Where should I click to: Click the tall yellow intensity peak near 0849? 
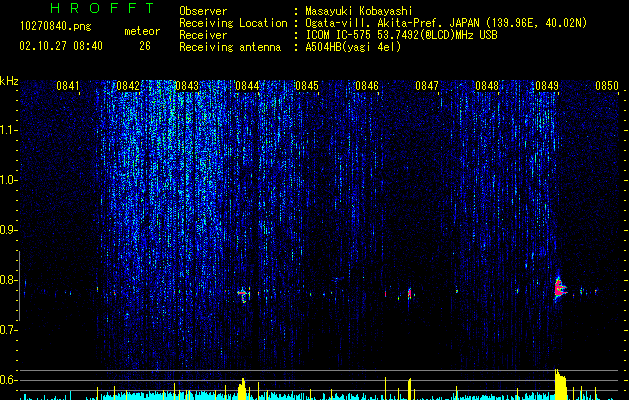pos(560,384)
